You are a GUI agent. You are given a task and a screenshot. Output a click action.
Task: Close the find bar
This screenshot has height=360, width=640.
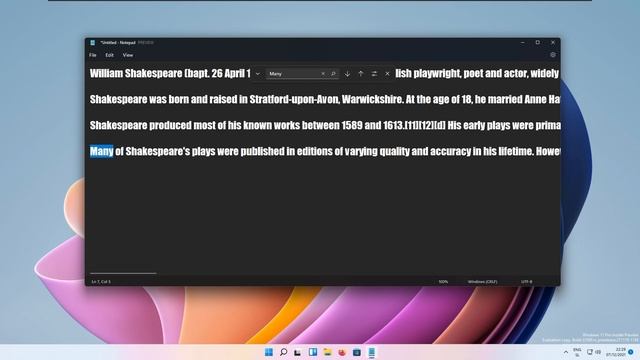coord(387,74)
